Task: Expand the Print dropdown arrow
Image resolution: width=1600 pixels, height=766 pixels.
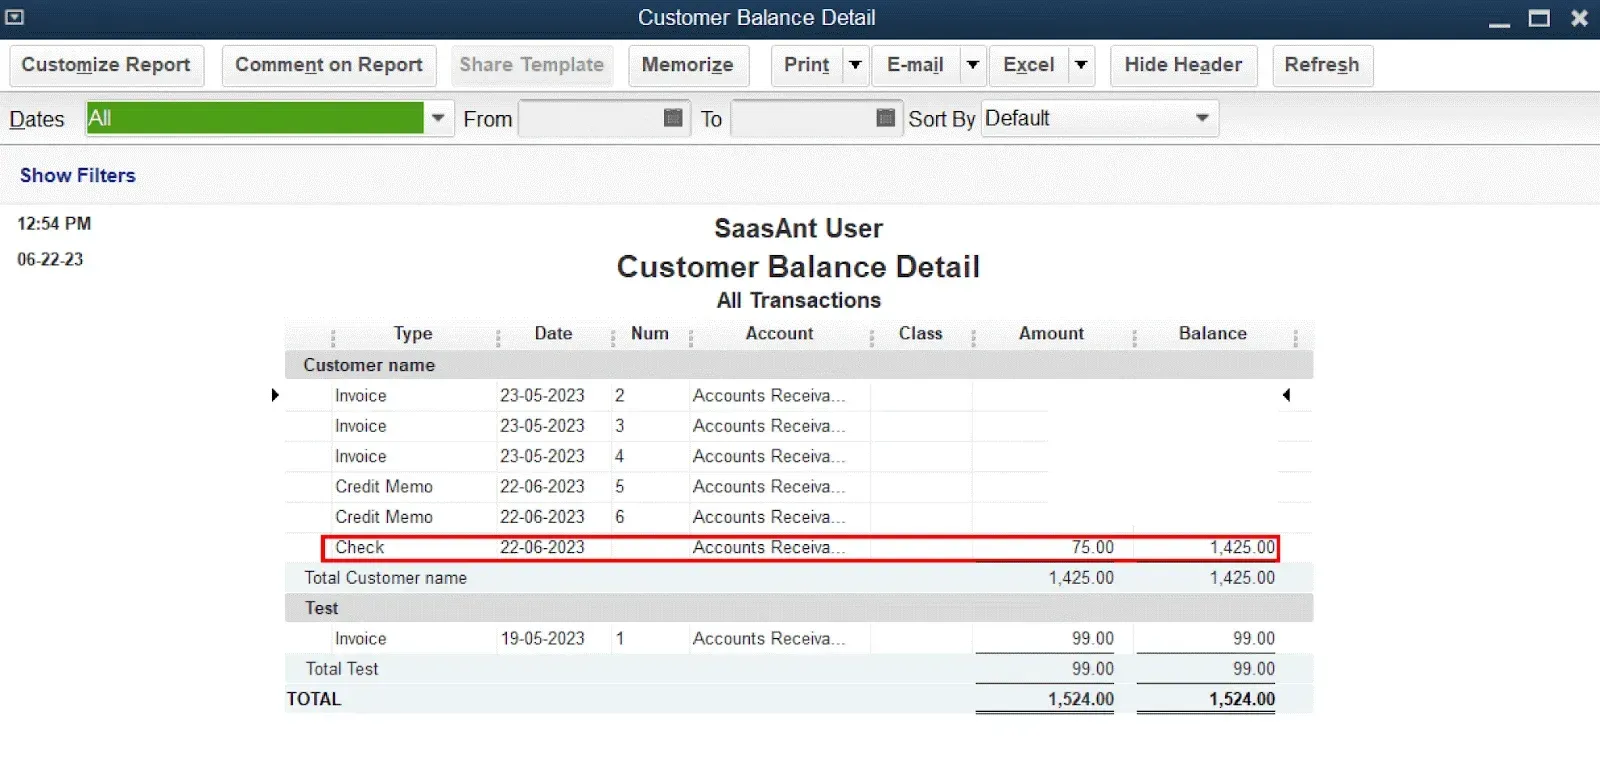Action: [855, 65]
